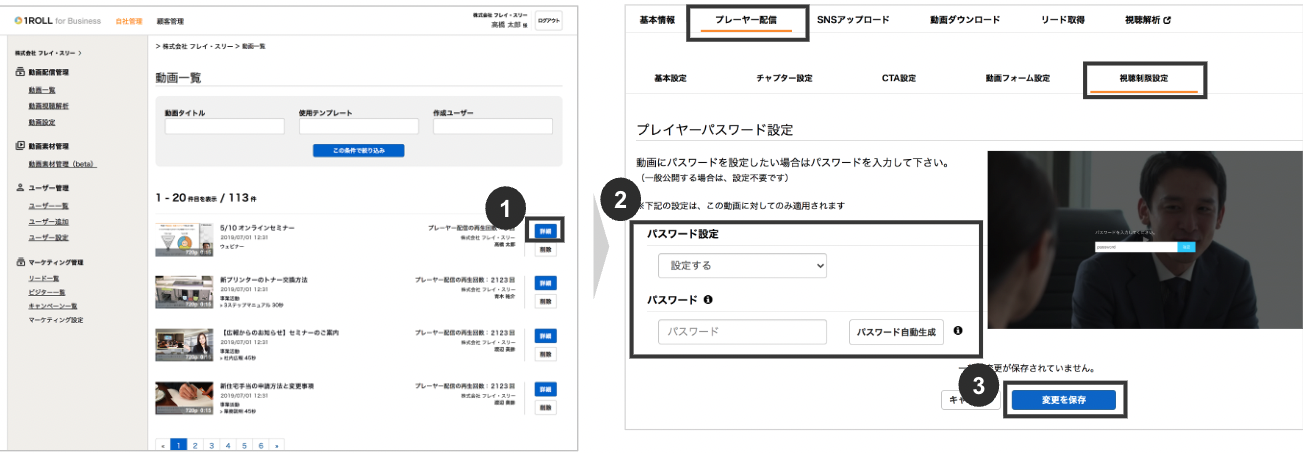This screenshot has height=453, width=1303.
Task: Click the 作成ユーザー search field
Action: [x=492, y=126]
